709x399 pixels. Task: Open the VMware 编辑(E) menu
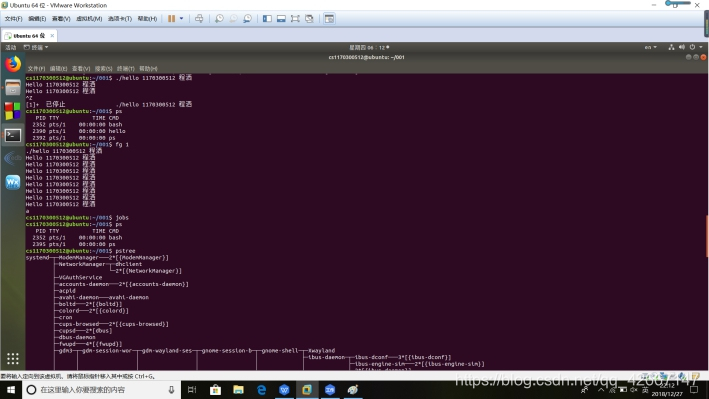(37, 19)
